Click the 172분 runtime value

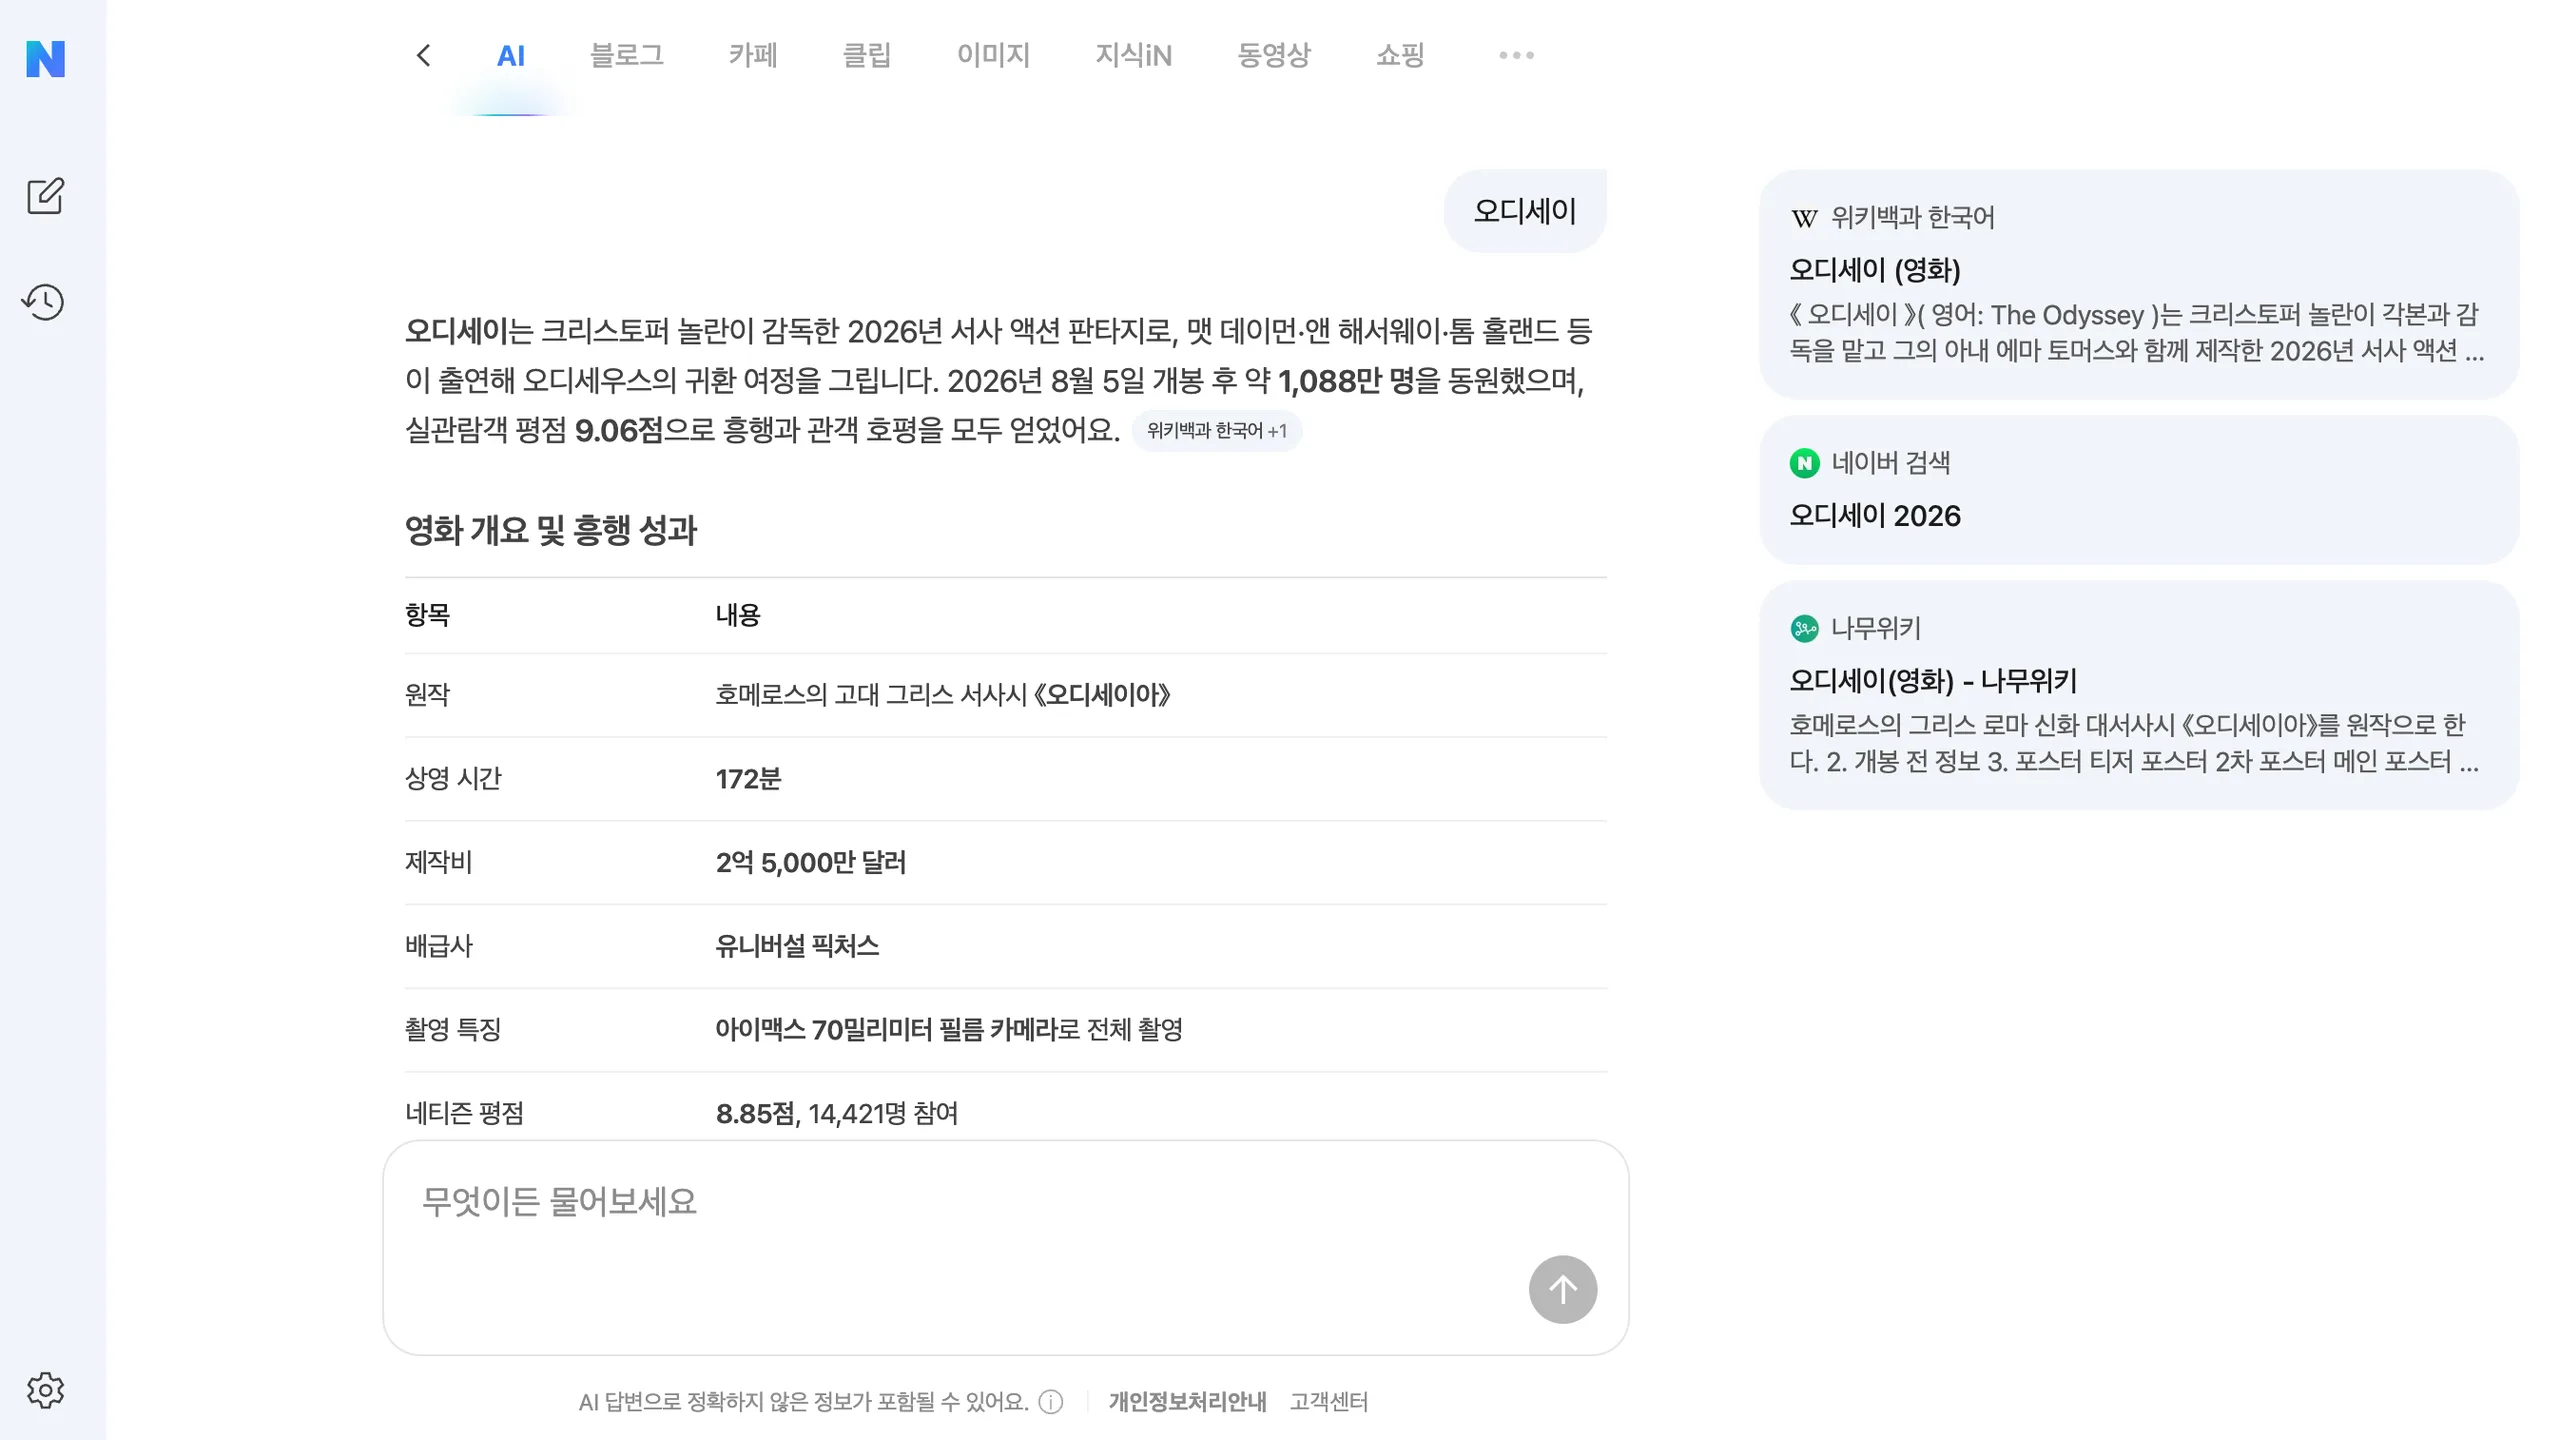[748, 779]
